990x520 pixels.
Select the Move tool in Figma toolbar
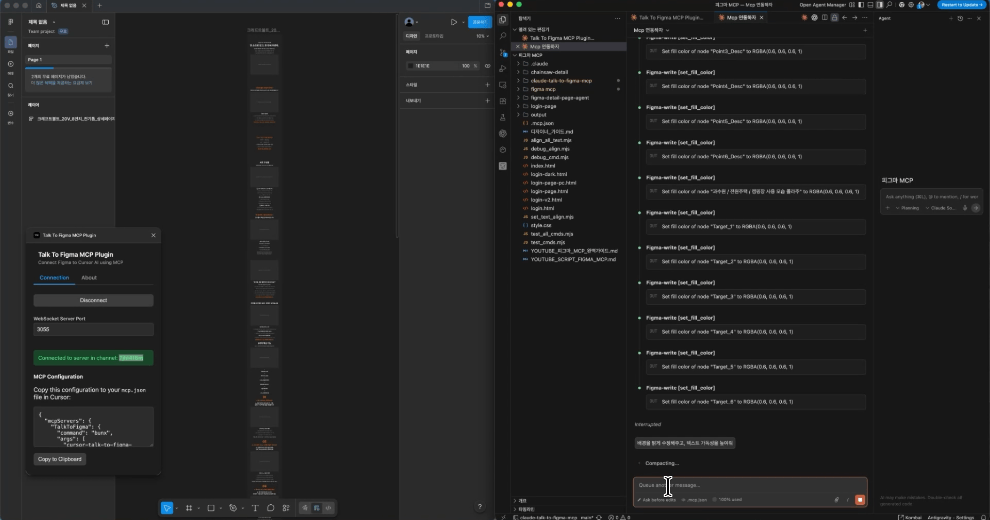[x=167, y=508]
